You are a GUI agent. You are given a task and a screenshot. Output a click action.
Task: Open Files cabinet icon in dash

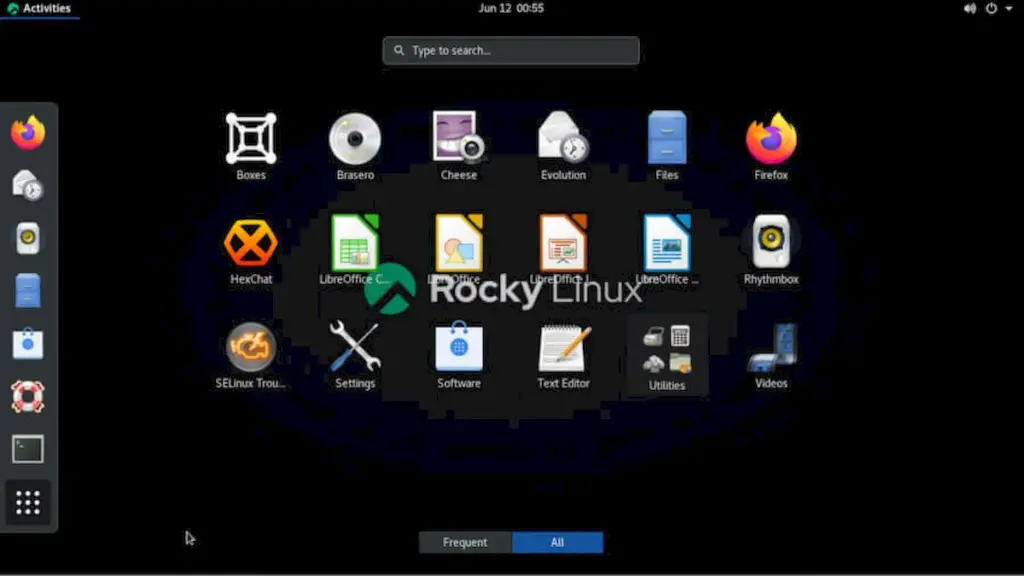coord(27,291)
